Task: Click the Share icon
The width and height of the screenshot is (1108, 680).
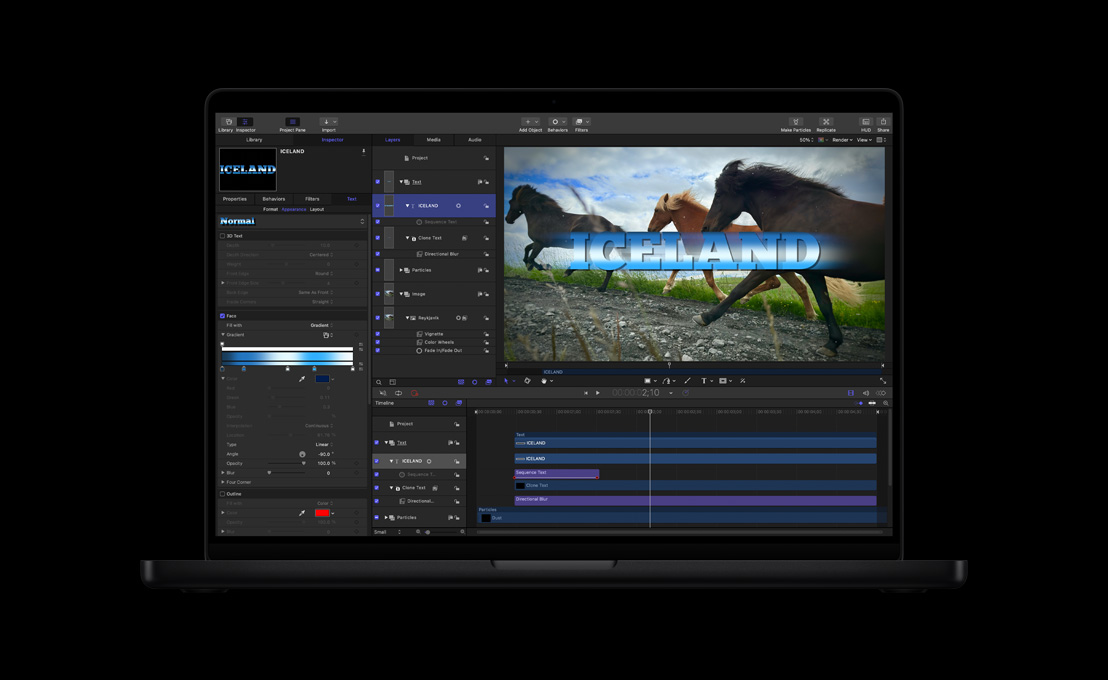Action: 883,122
